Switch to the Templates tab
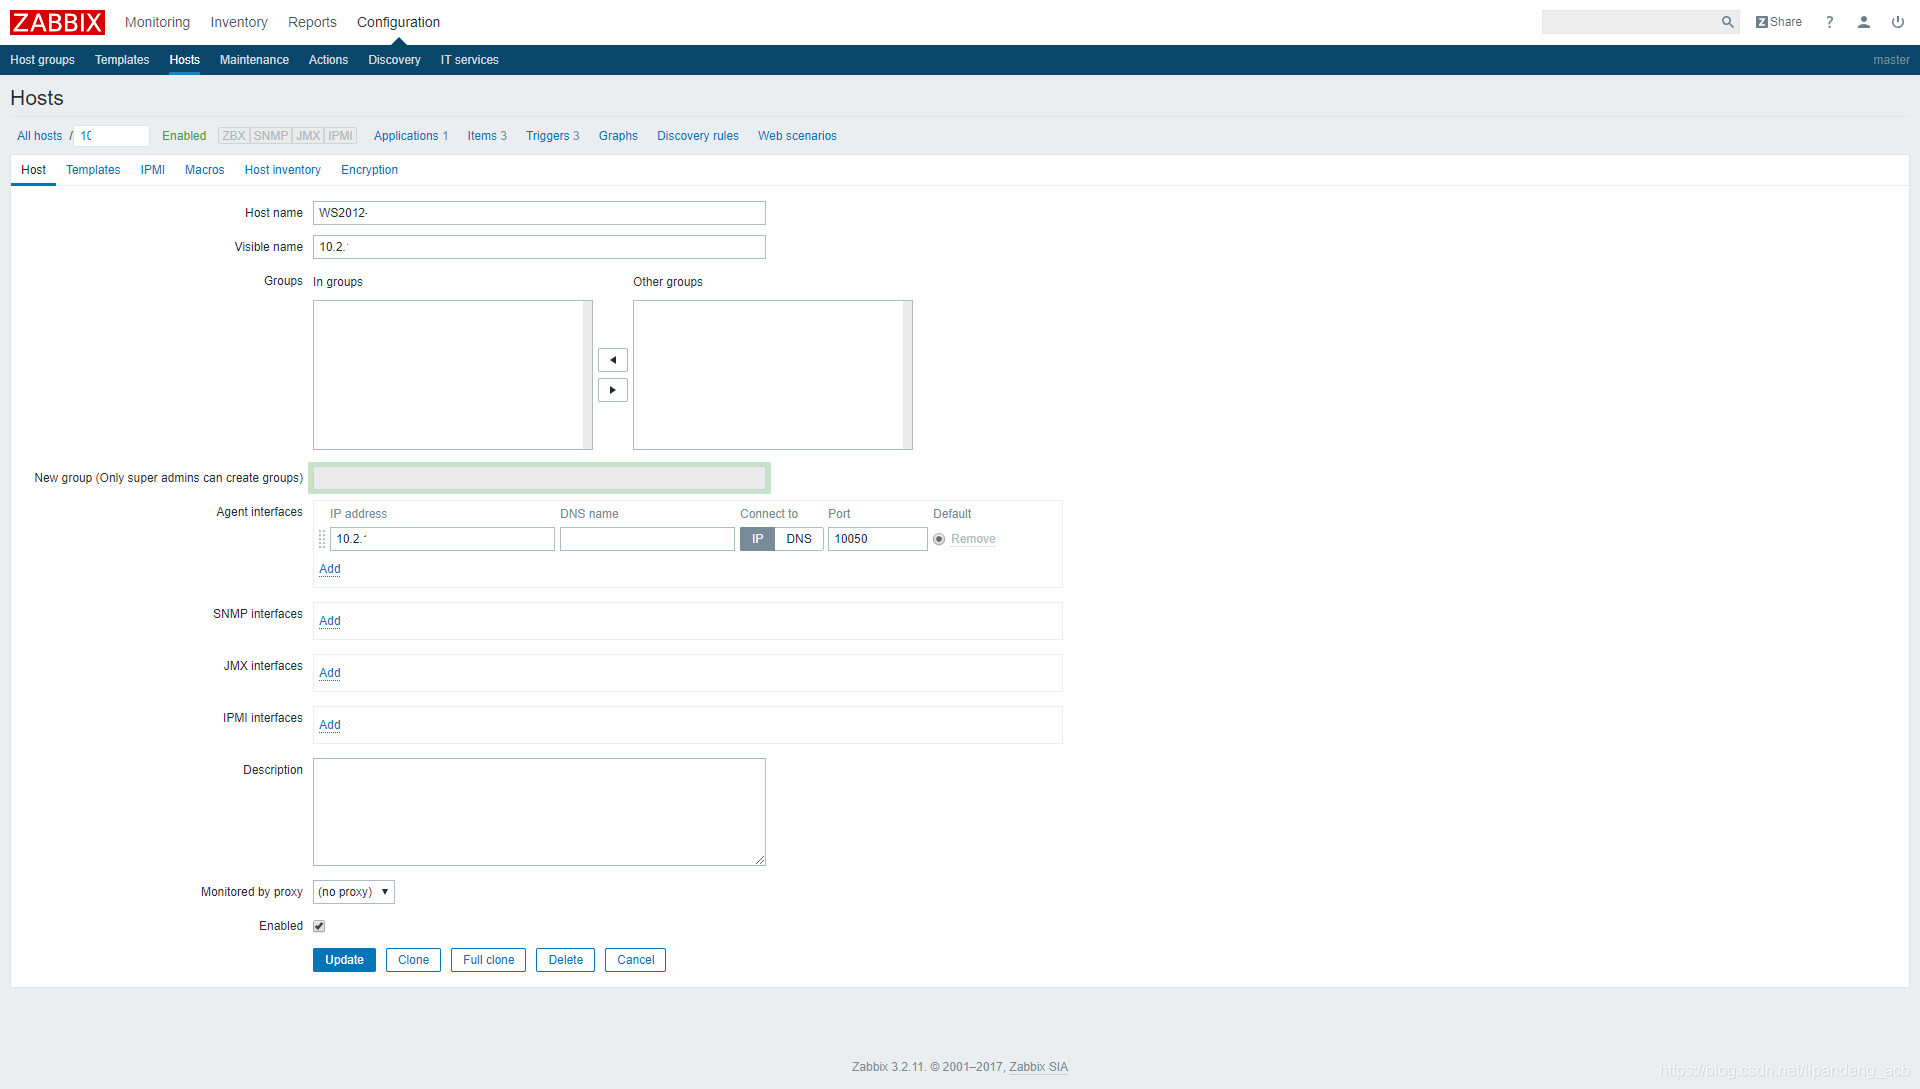 [93, 170]
